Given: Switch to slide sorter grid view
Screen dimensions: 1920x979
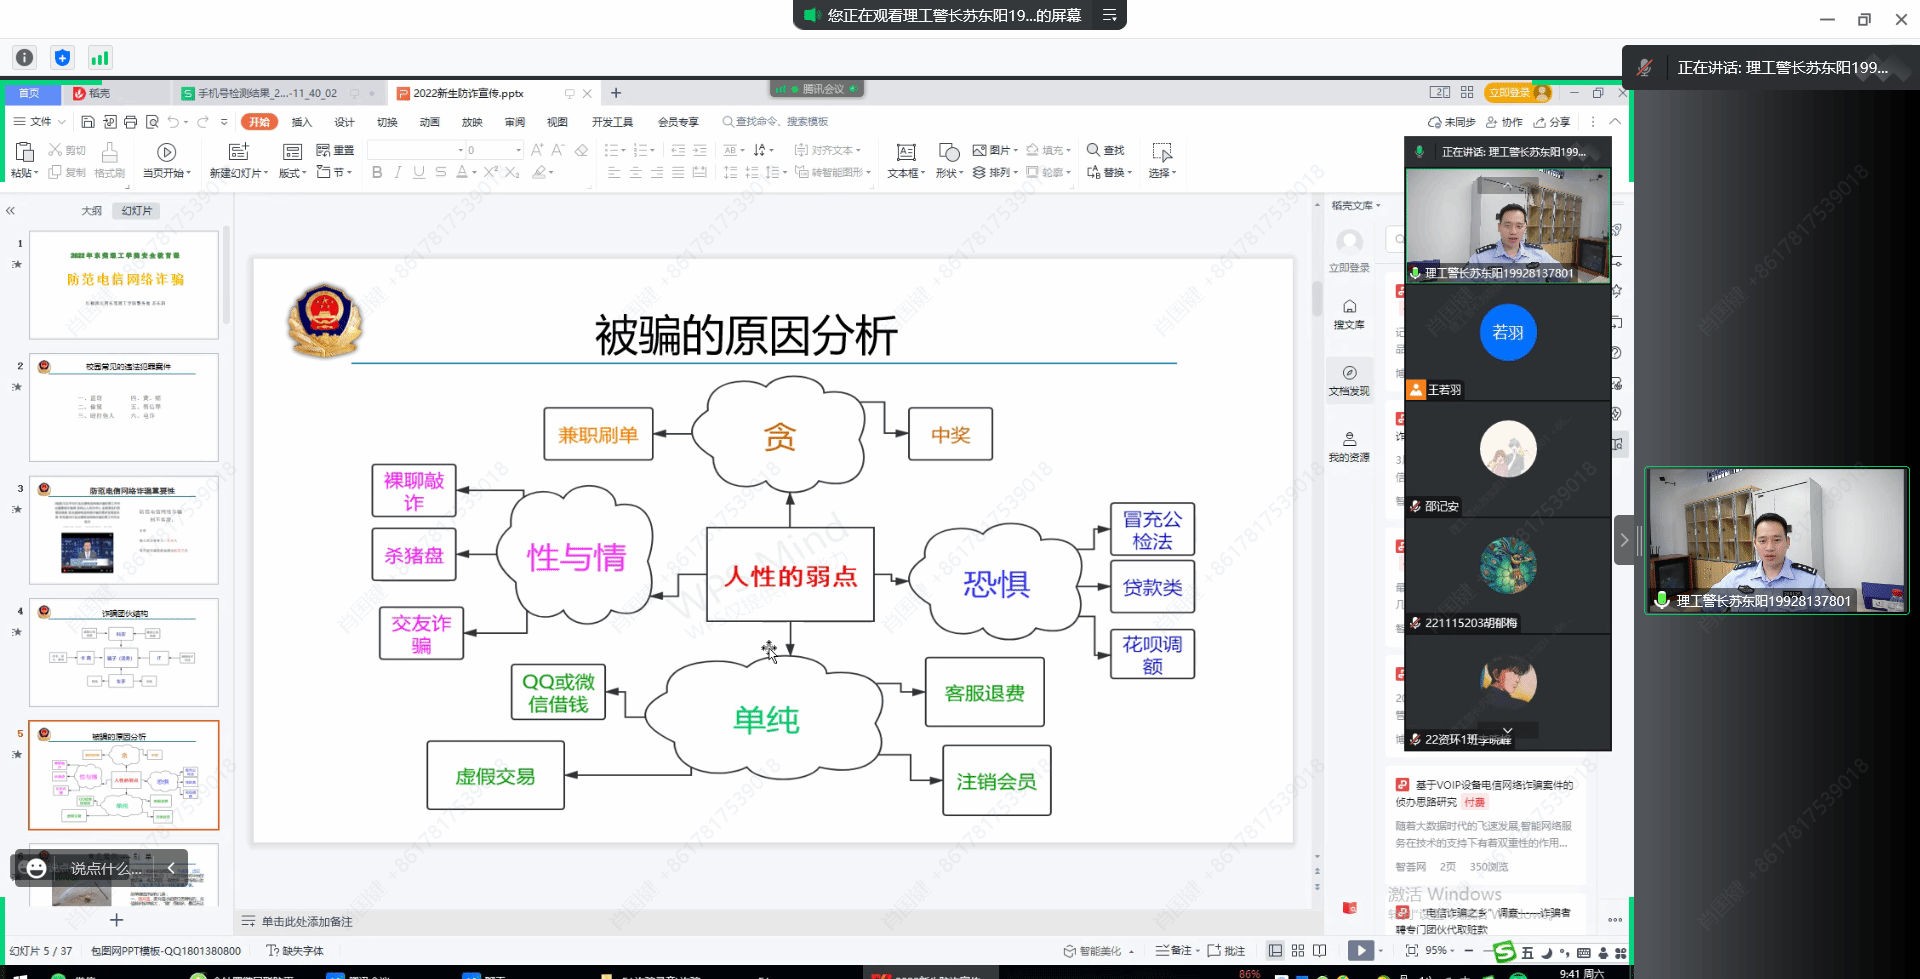Looking at the screenshot, I should coord(1298,951).
